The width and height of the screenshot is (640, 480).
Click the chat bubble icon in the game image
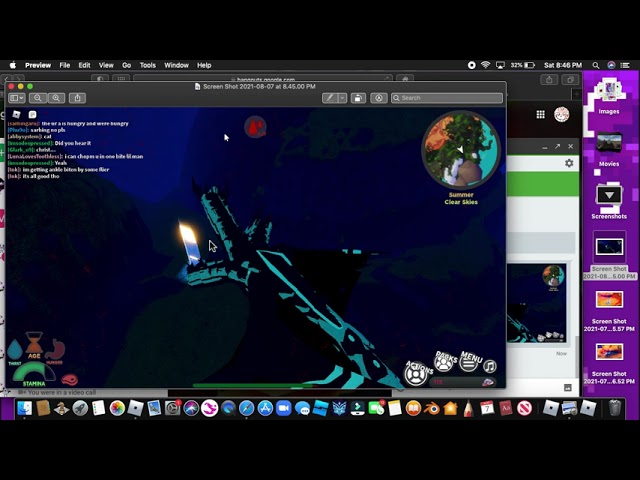click(x=33, y=115)
